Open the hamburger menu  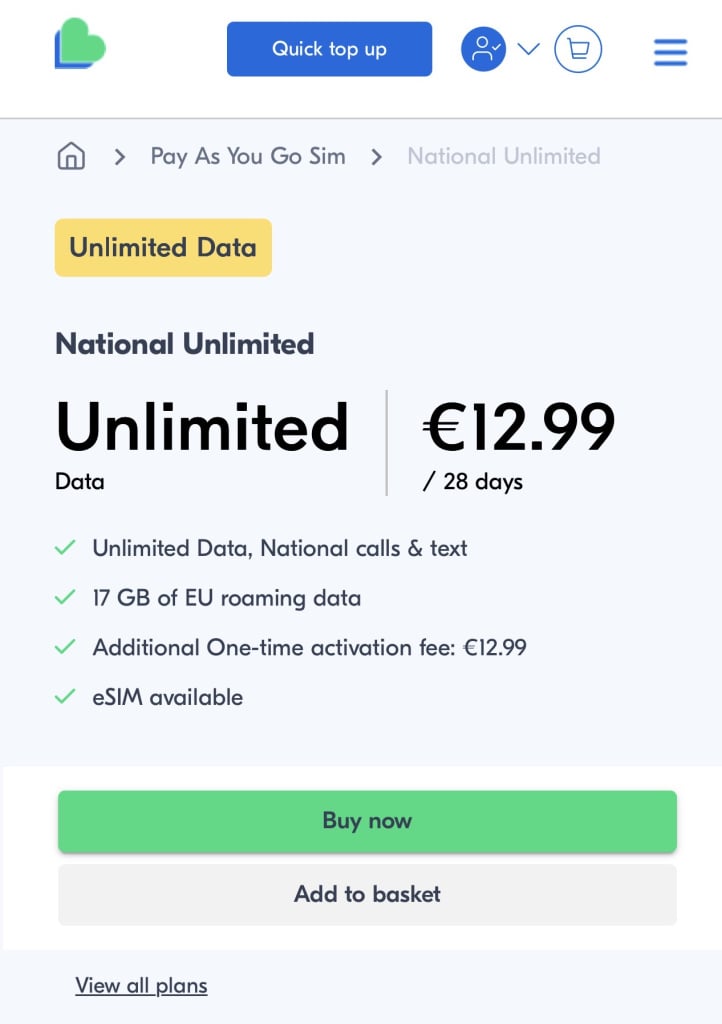click(670, 52)
